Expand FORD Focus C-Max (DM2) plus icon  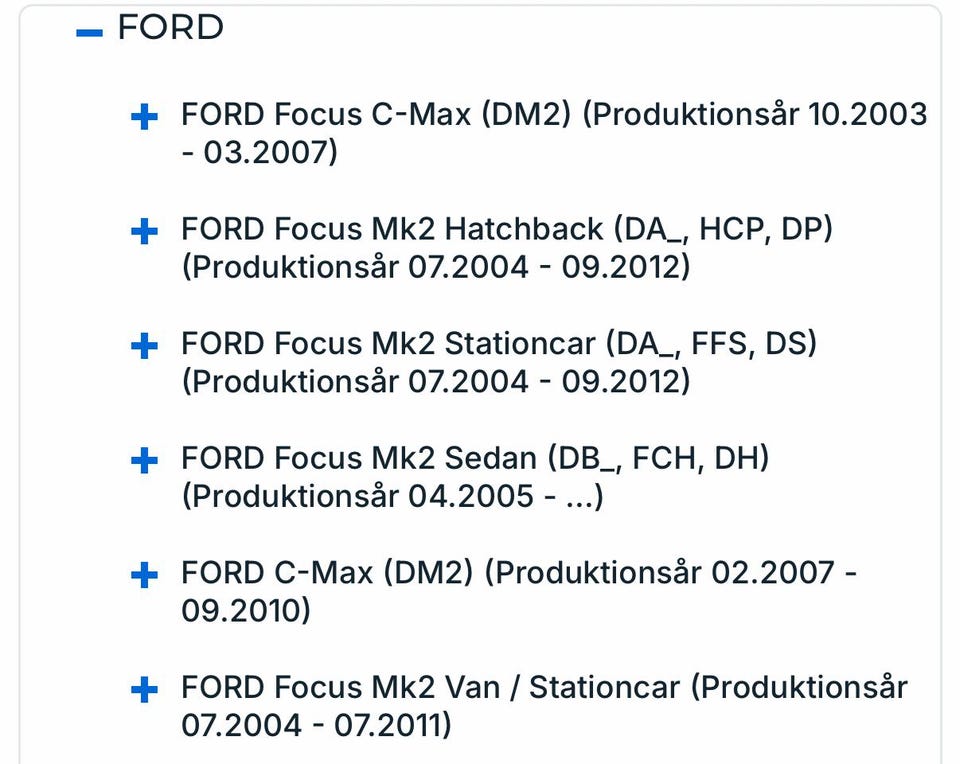(145, 118)
